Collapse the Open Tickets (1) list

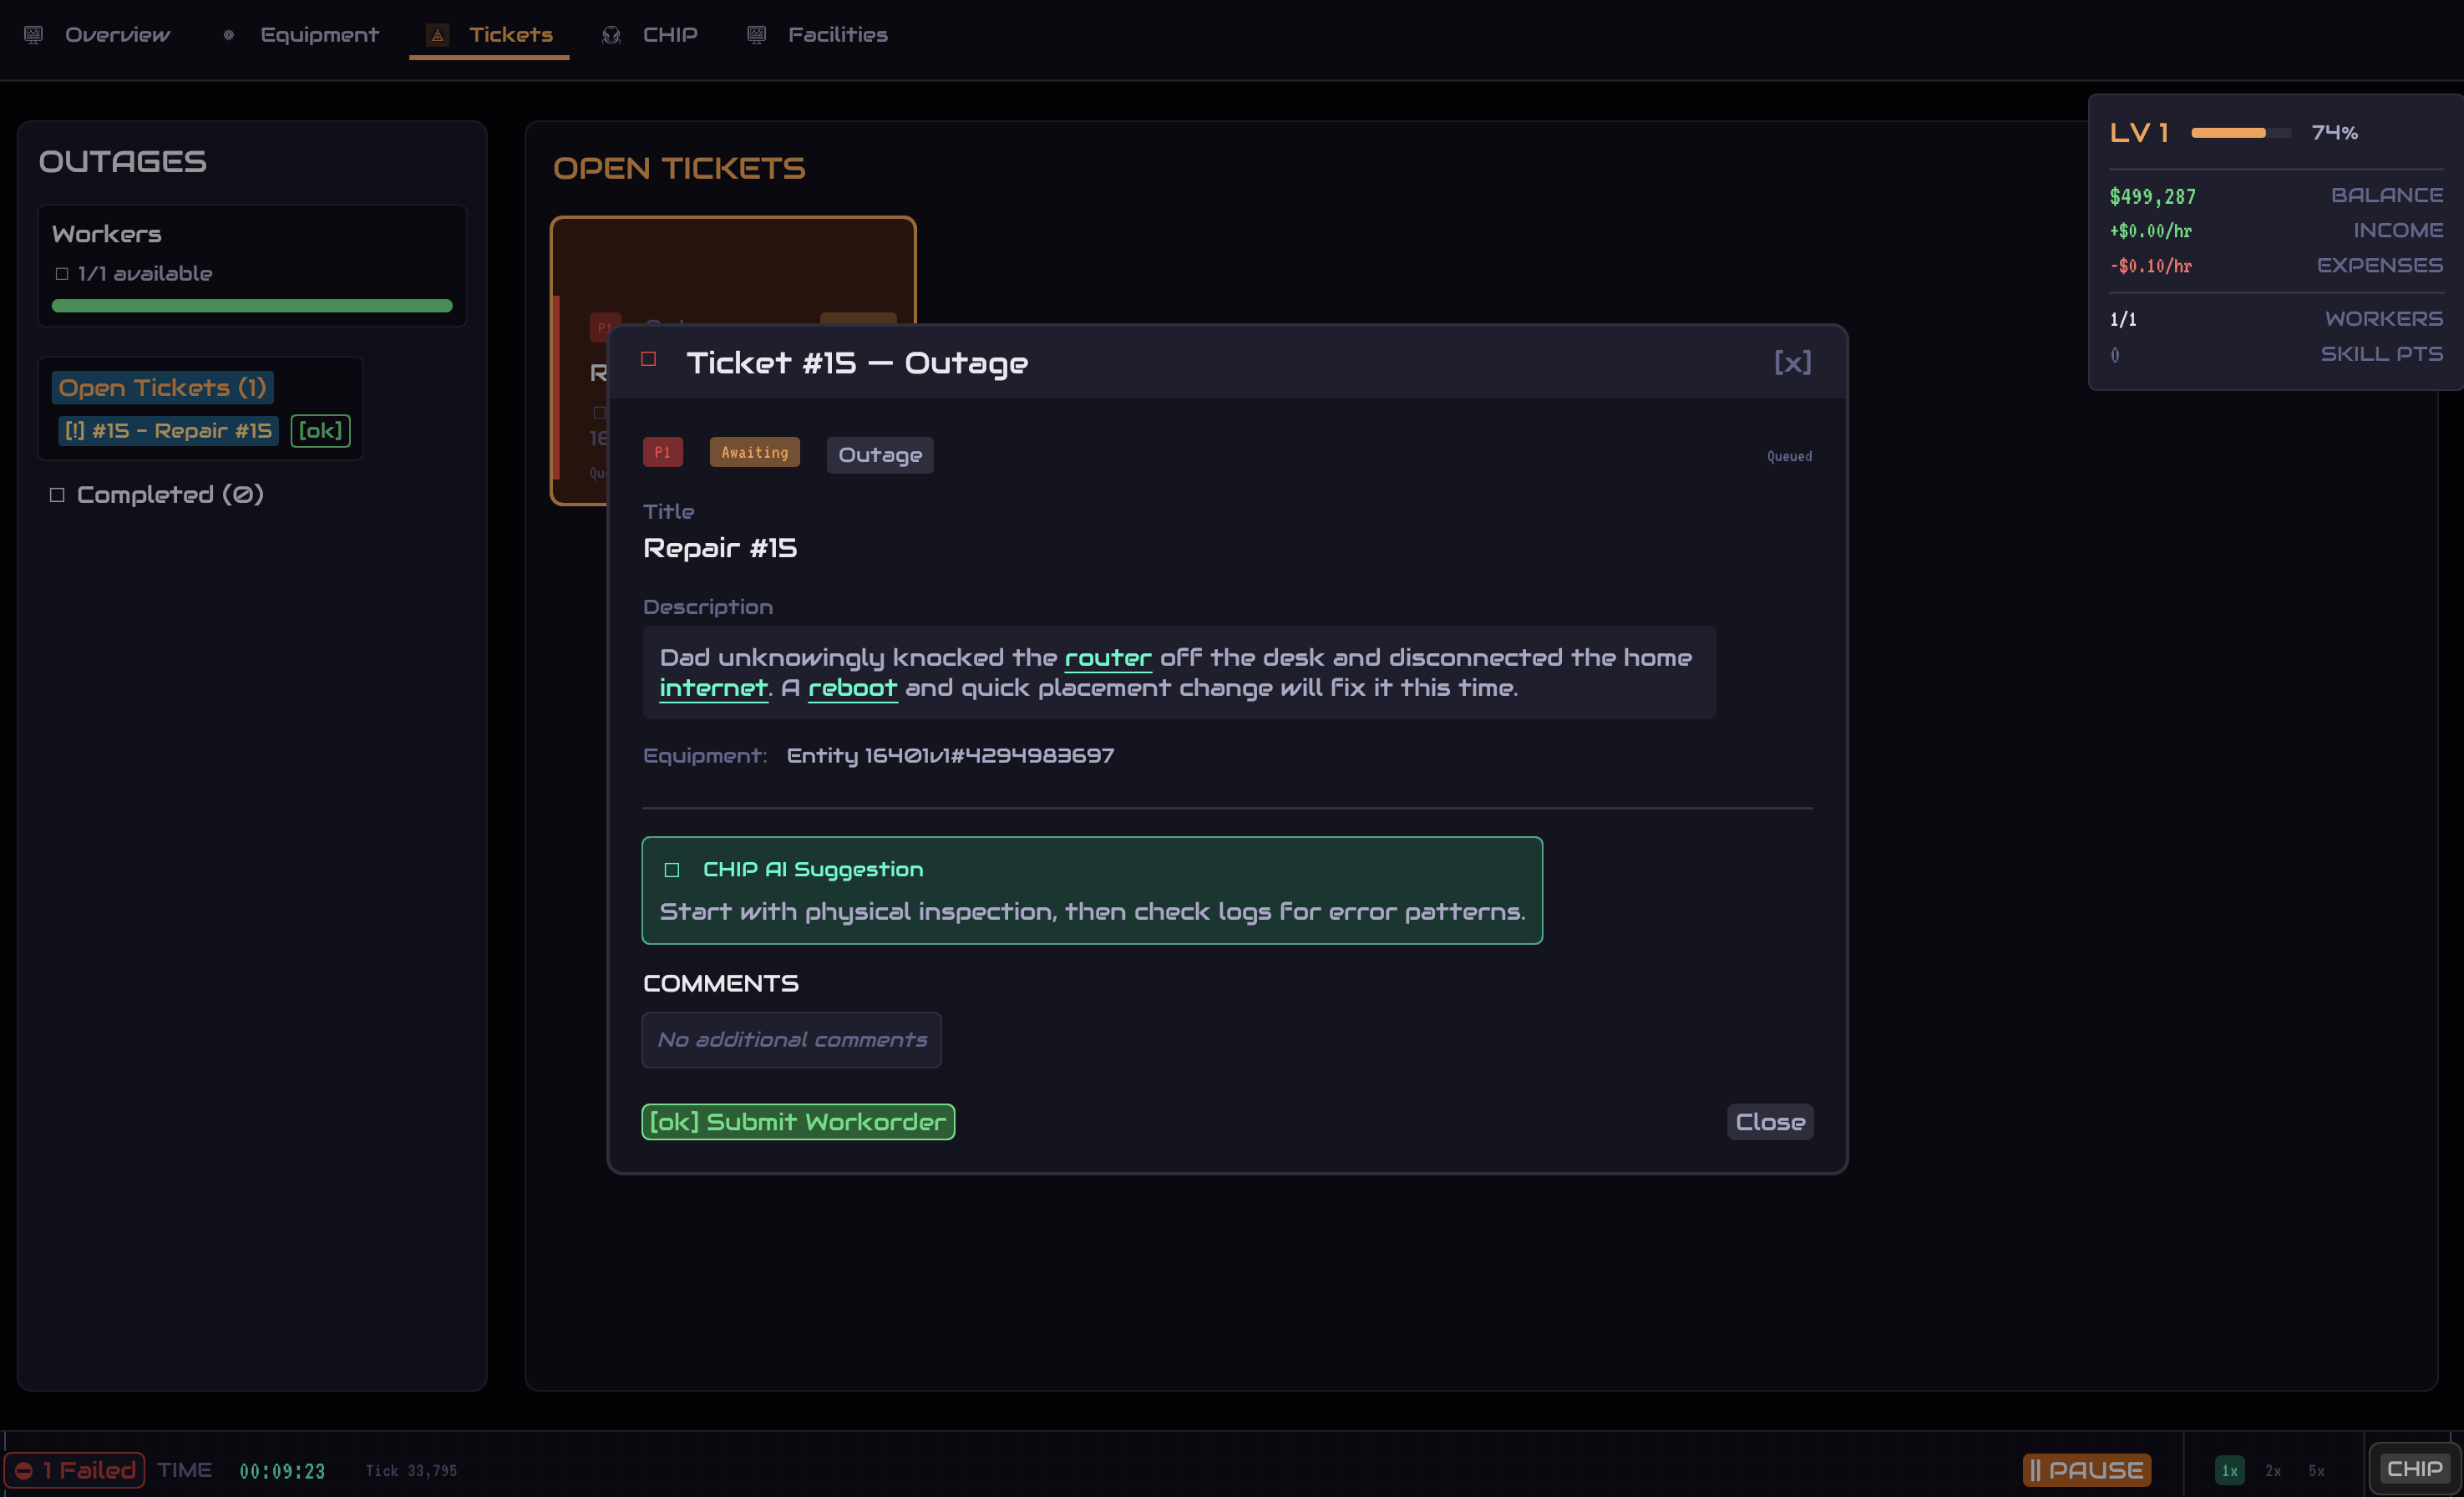(162, 388)
